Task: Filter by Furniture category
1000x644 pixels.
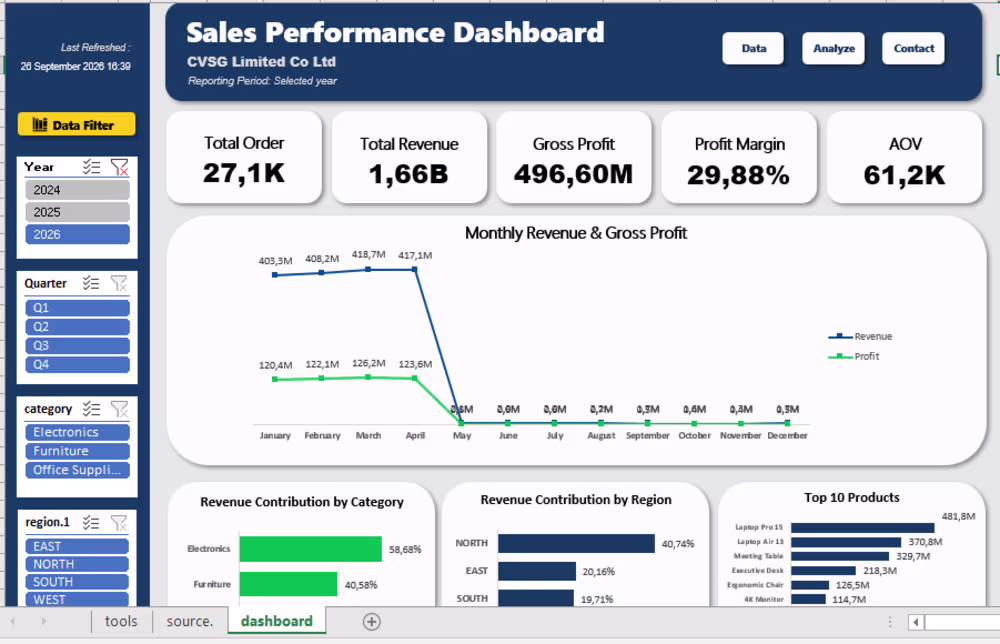Action: tap(77, 451)
